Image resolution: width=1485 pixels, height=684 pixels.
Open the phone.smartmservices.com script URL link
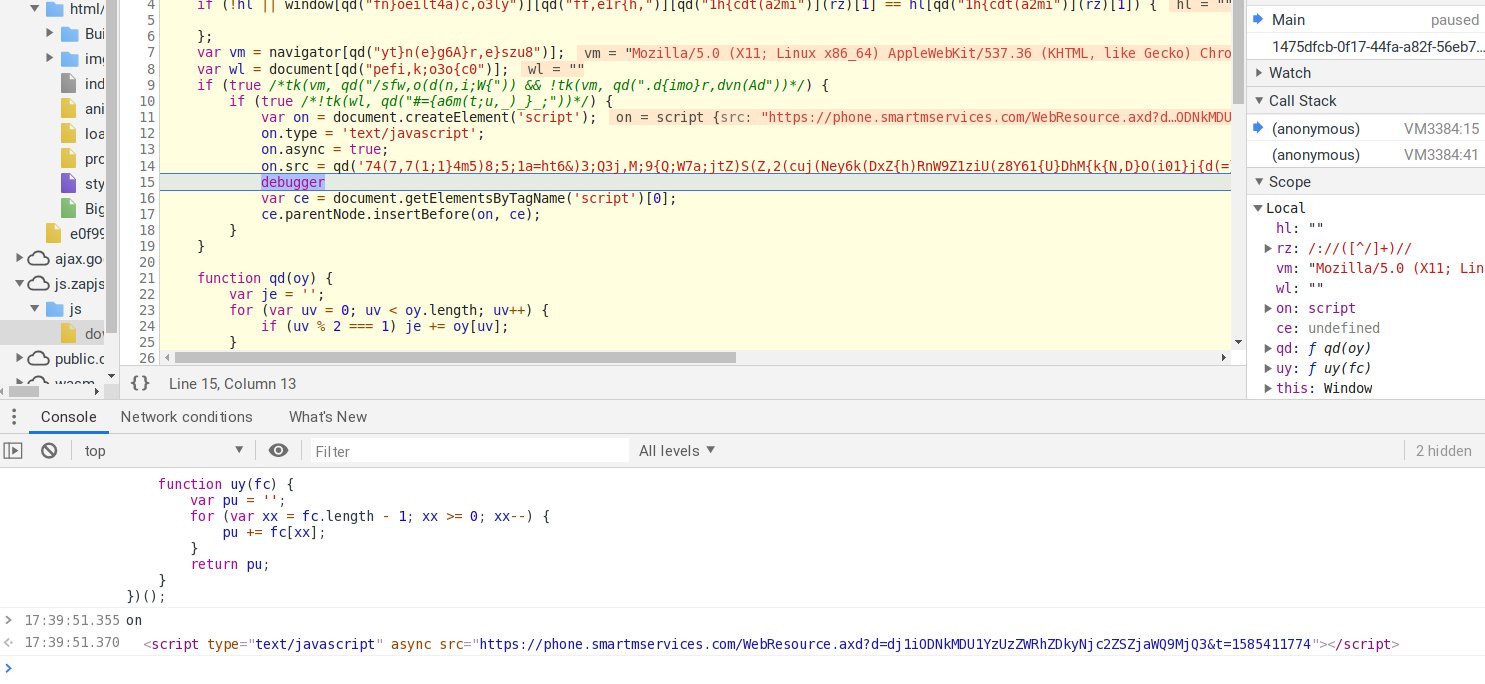[x=895, y=644]
